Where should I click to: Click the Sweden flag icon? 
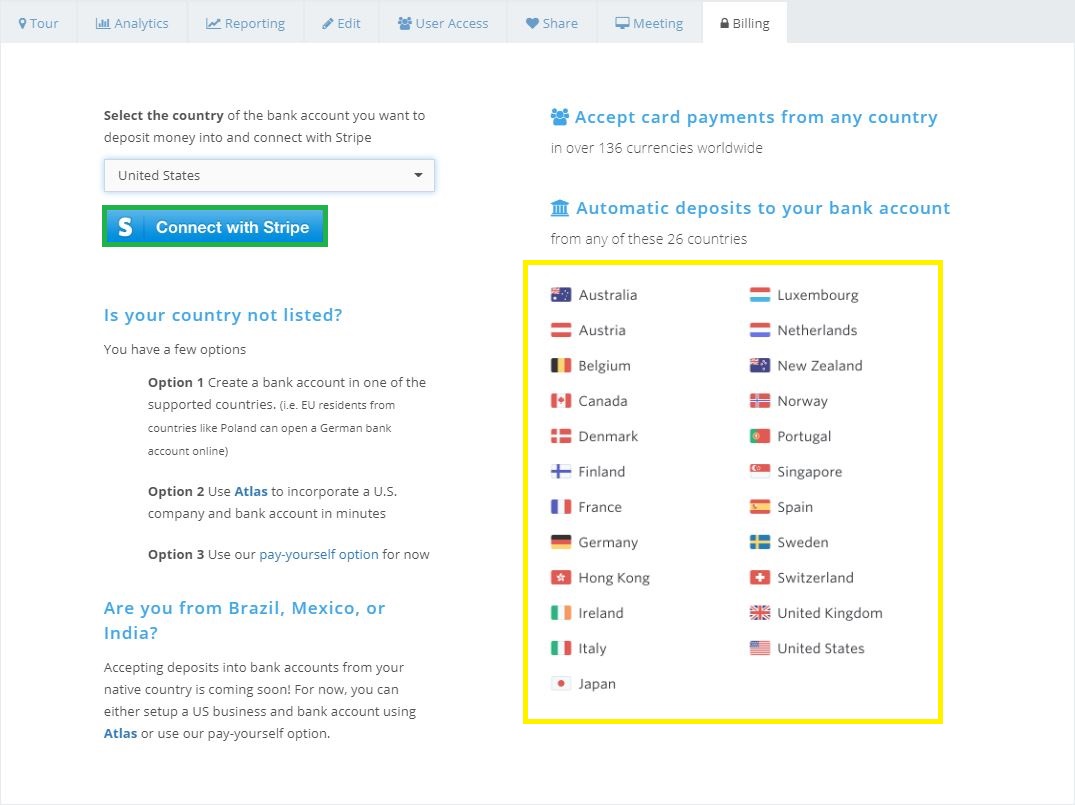[x=760, y=542]
